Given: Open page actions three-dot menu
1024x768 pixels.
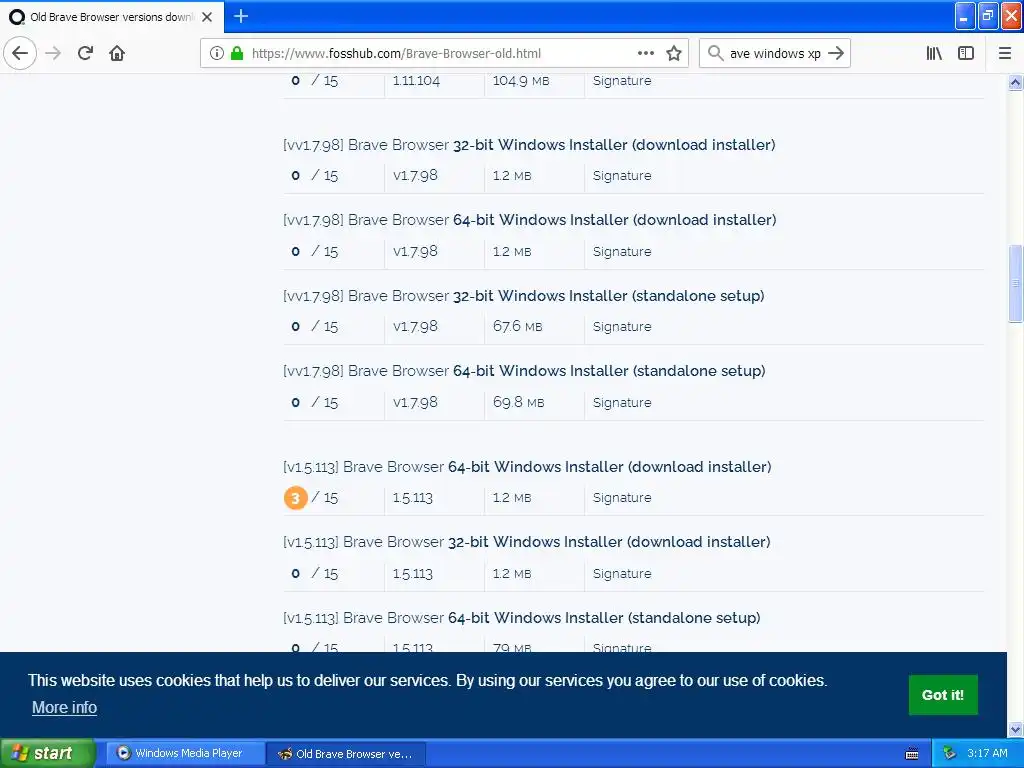Looking at the screenshot, I should pos(645,53).
